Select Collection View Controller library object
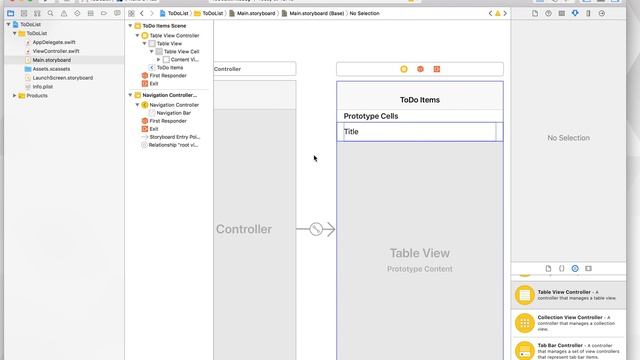 (x=569, y=323)
